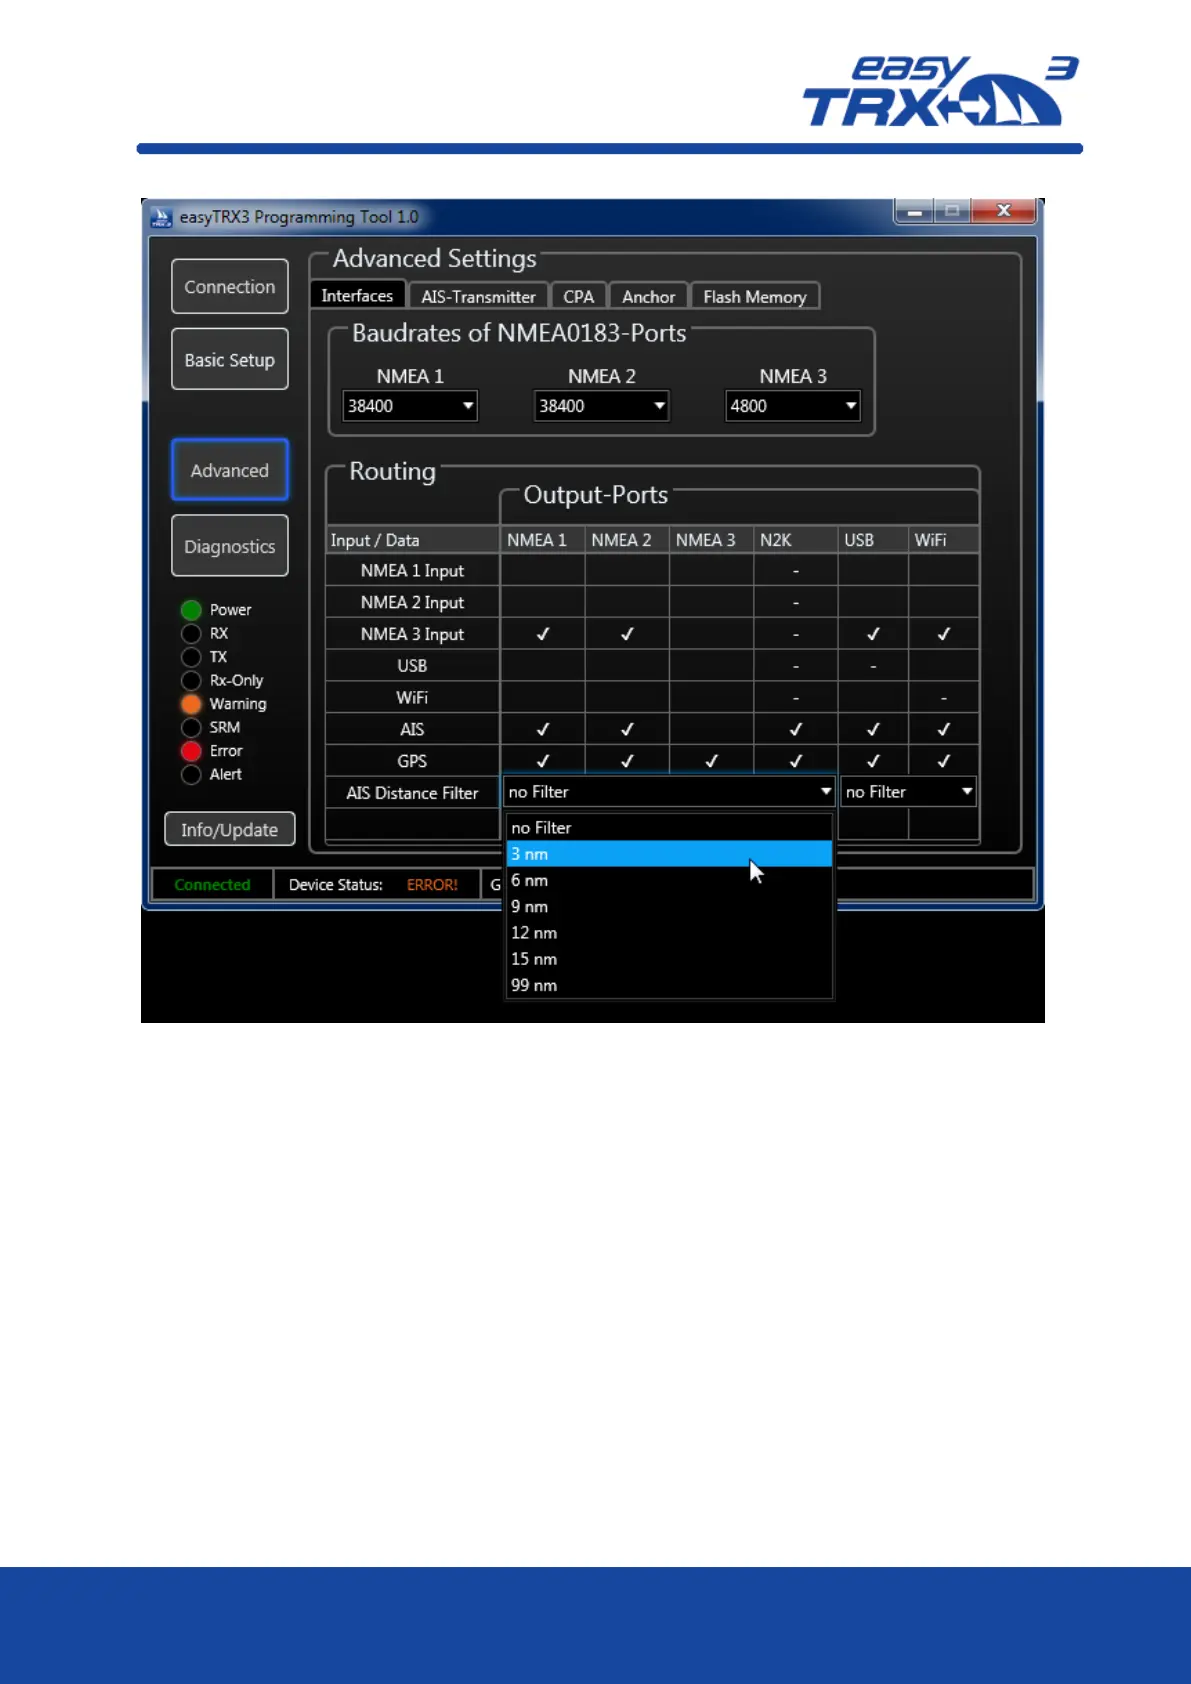Click the Rx-Only status LED indicator
This screenshot has height=1684, width=1191.
click(x=191, y=681)
